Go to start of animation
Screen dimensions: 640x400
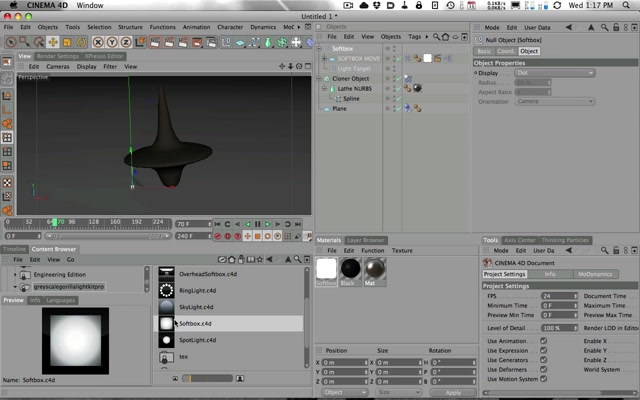(x=218, y=224)
